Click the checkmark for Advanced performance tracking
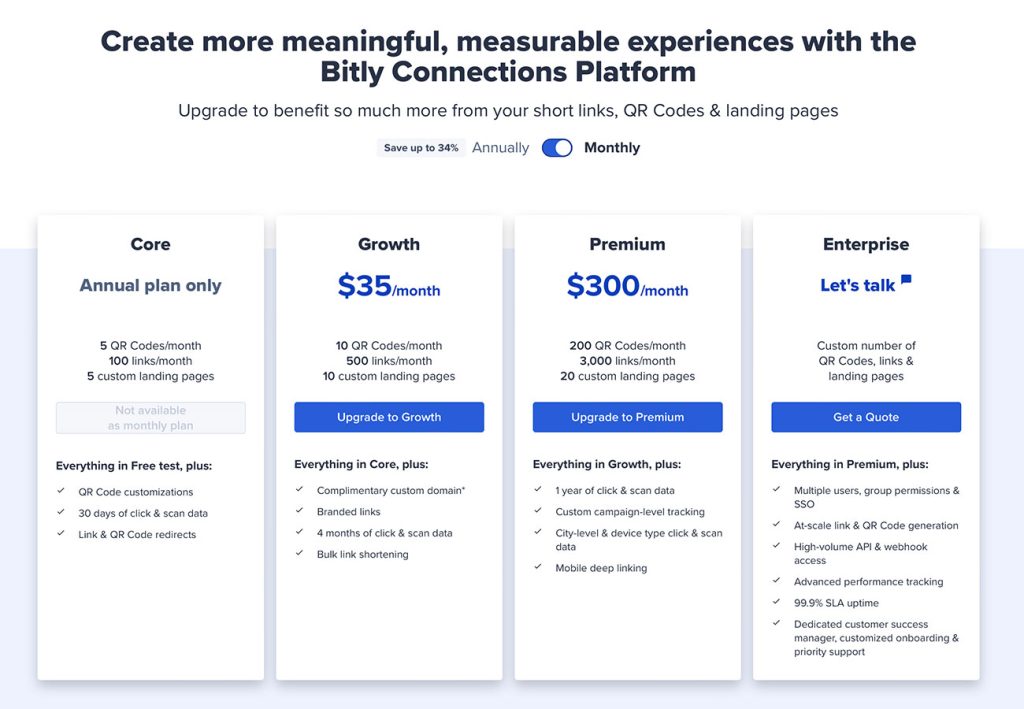Screen dimensions: 1024x709 (x=776, y=580)
